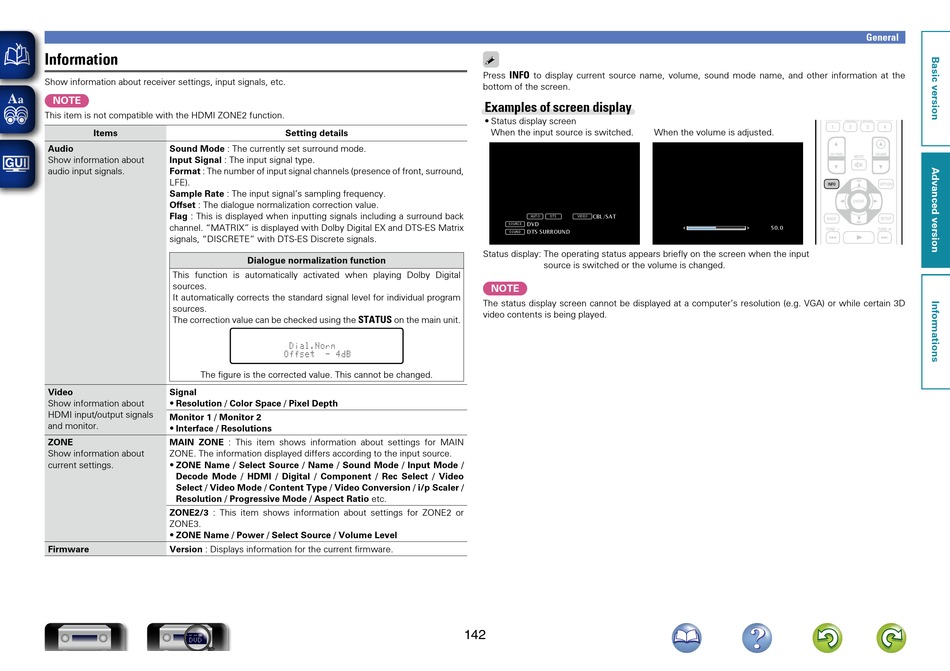950x671 pixels.
Task: Click the remote control DVD receiver image
Action: pos(188,636)
